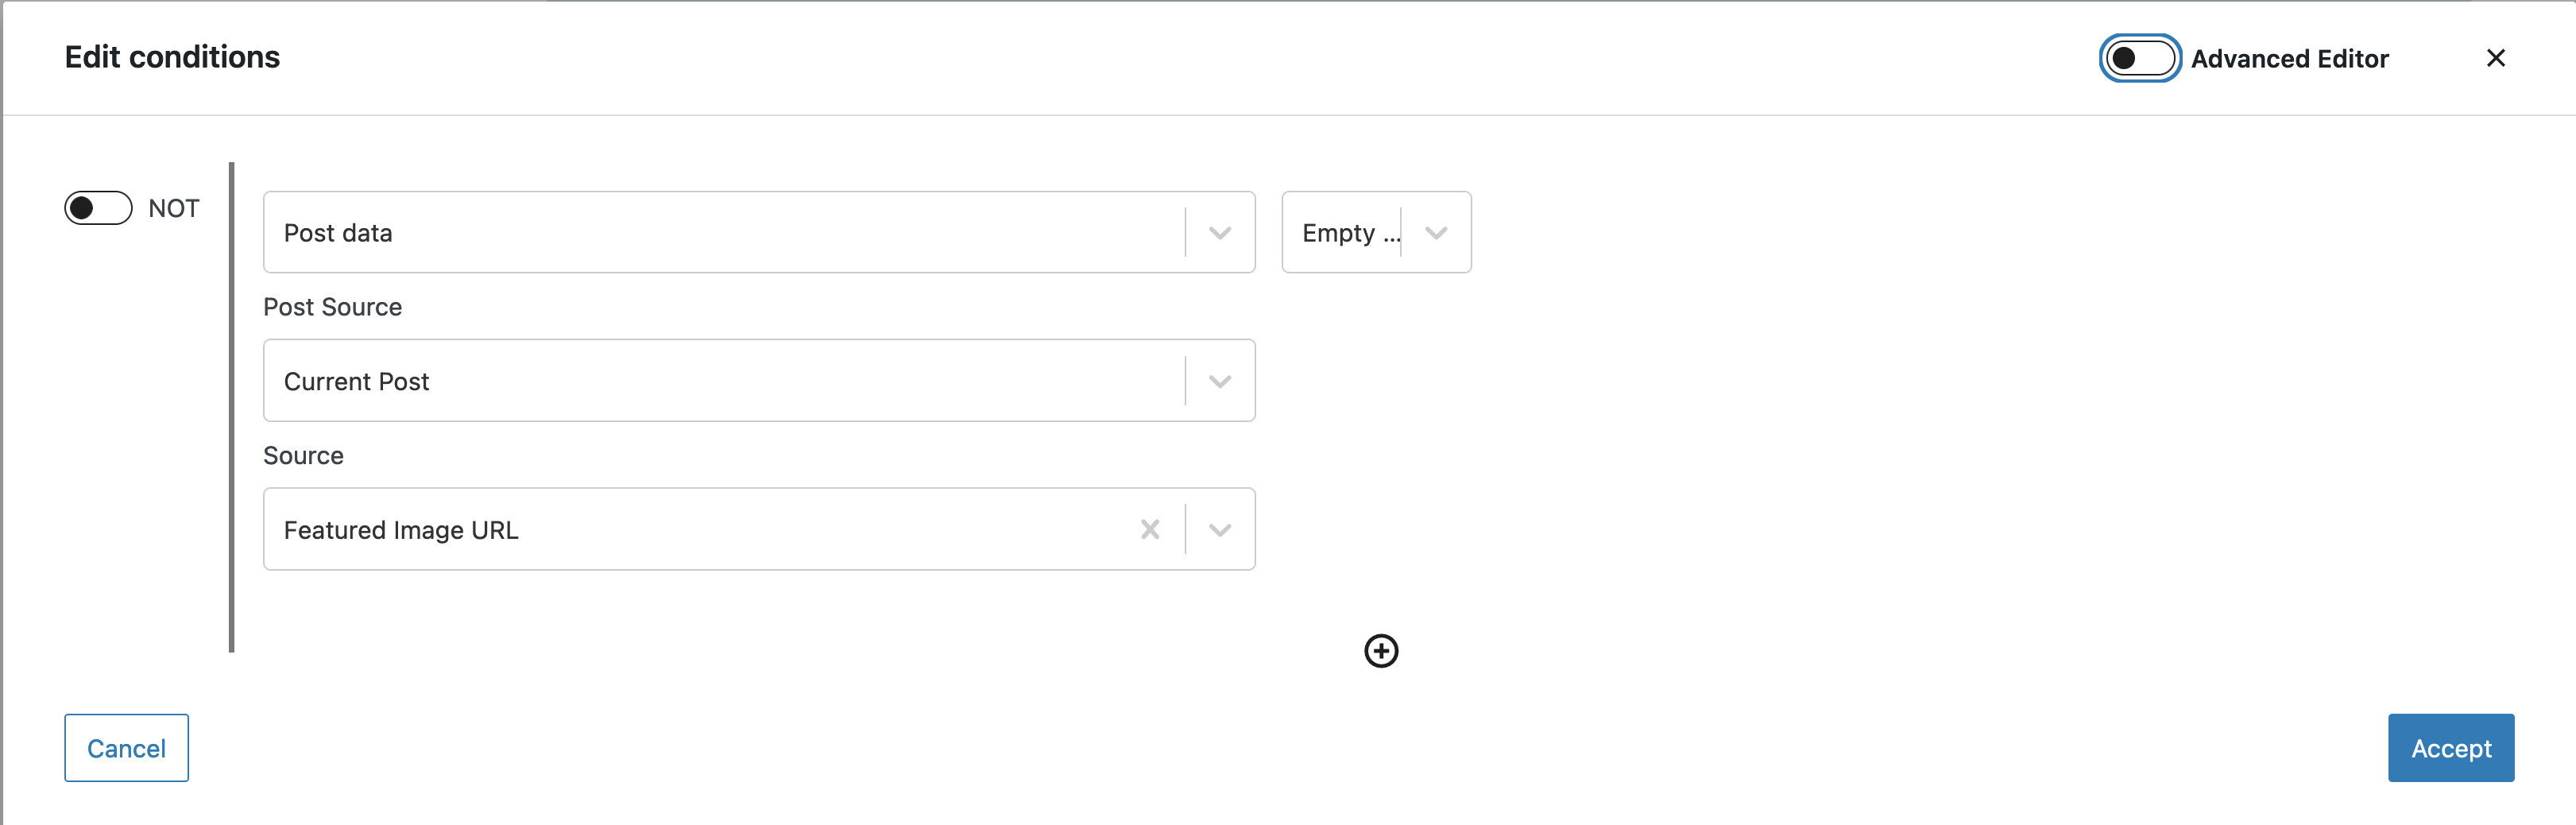Click the Source field label
This screenshot has width=2576, height=825.
(303, 456)
